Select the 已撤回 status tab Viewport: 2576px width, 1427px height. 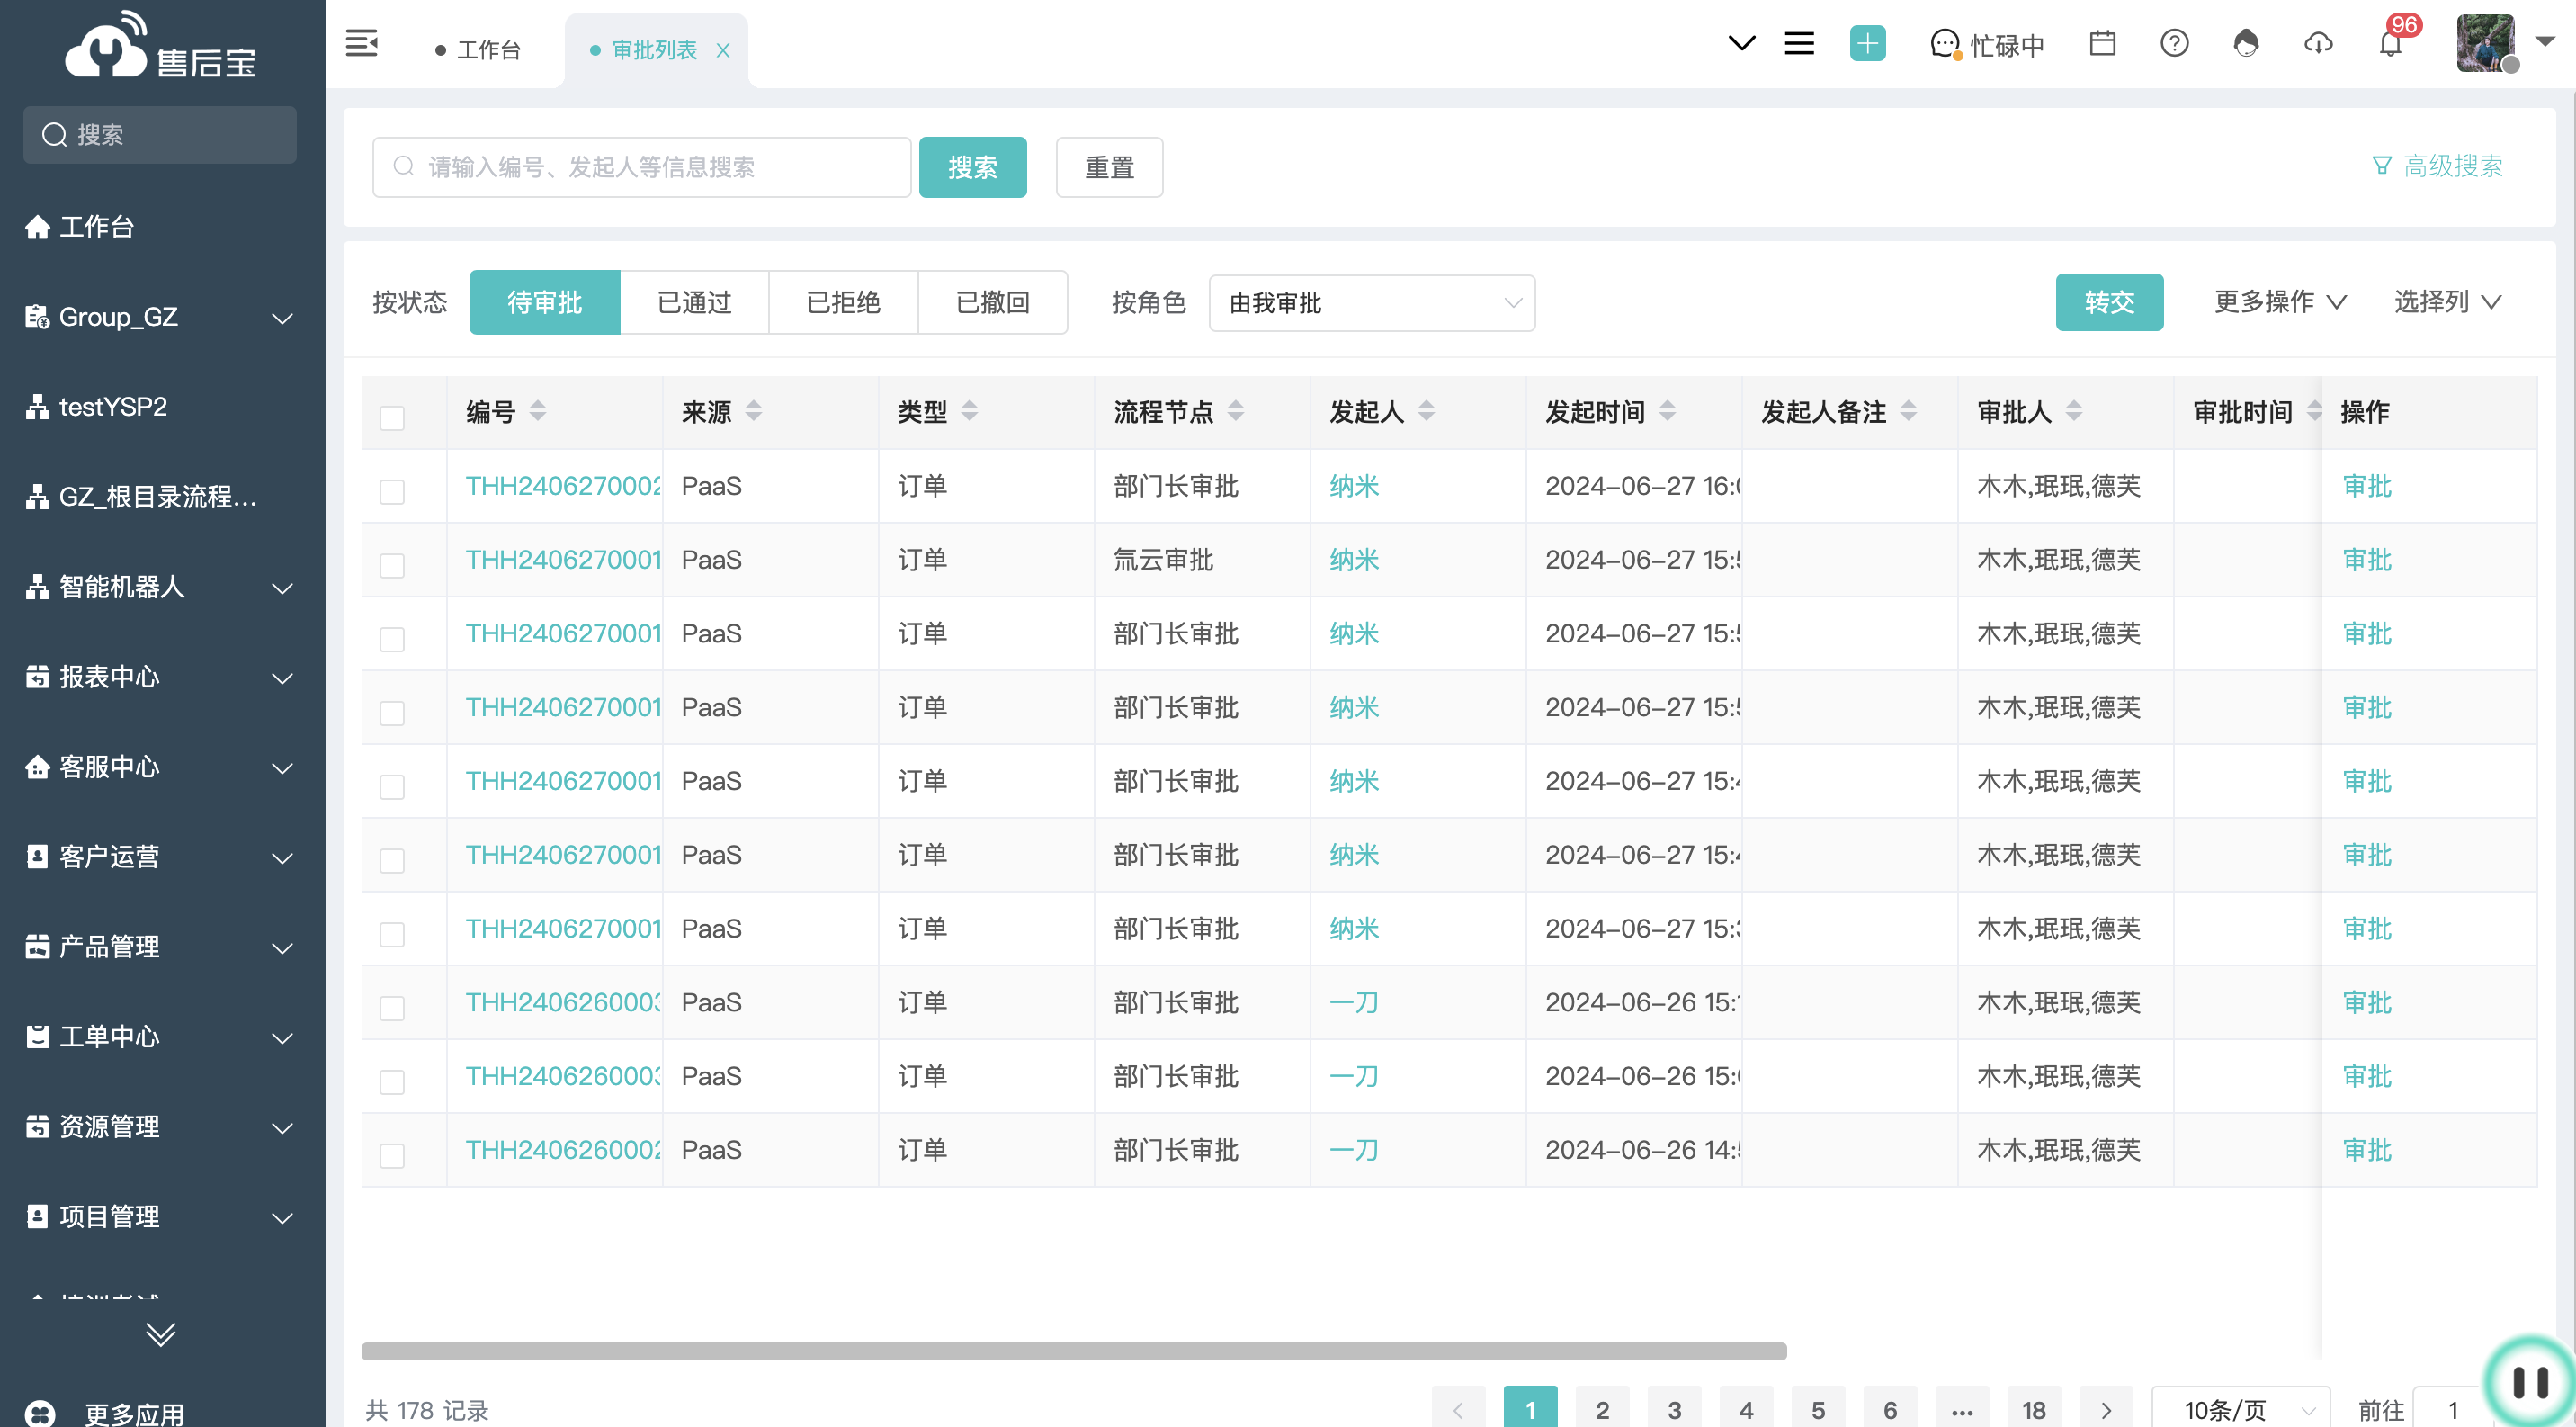(x=992, y=302)
